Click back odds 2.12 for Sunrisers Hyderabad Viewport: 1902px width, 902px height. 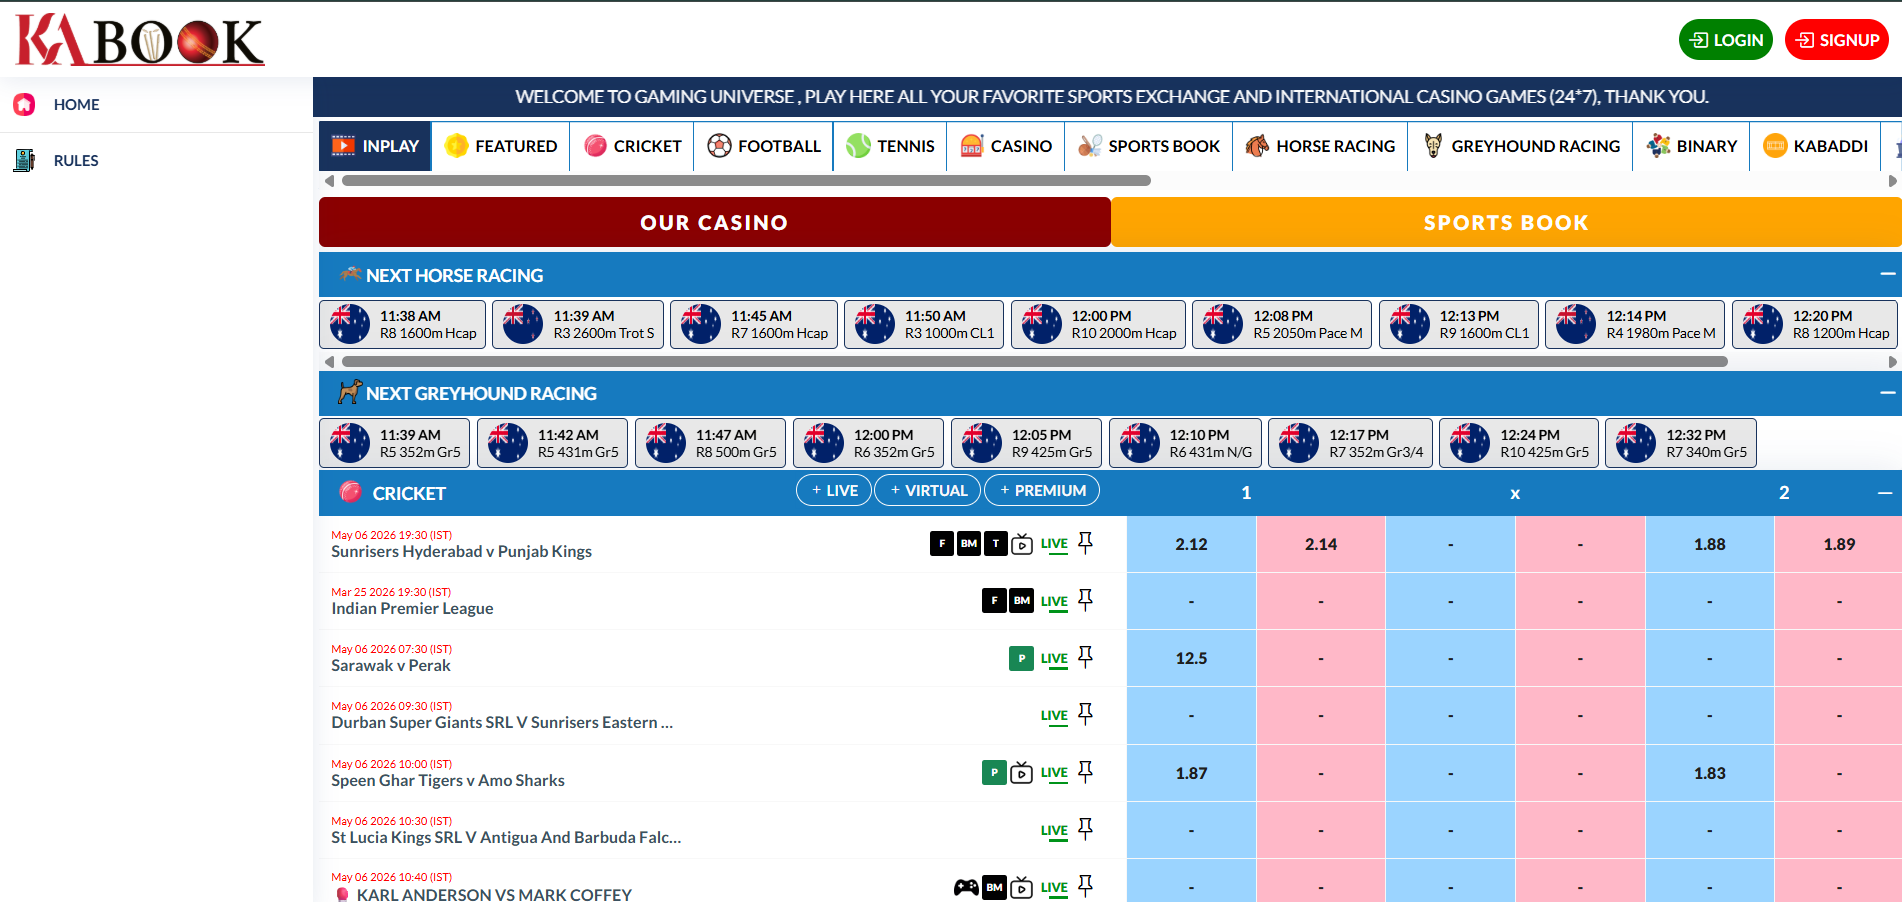click(x=1191, y=544)
